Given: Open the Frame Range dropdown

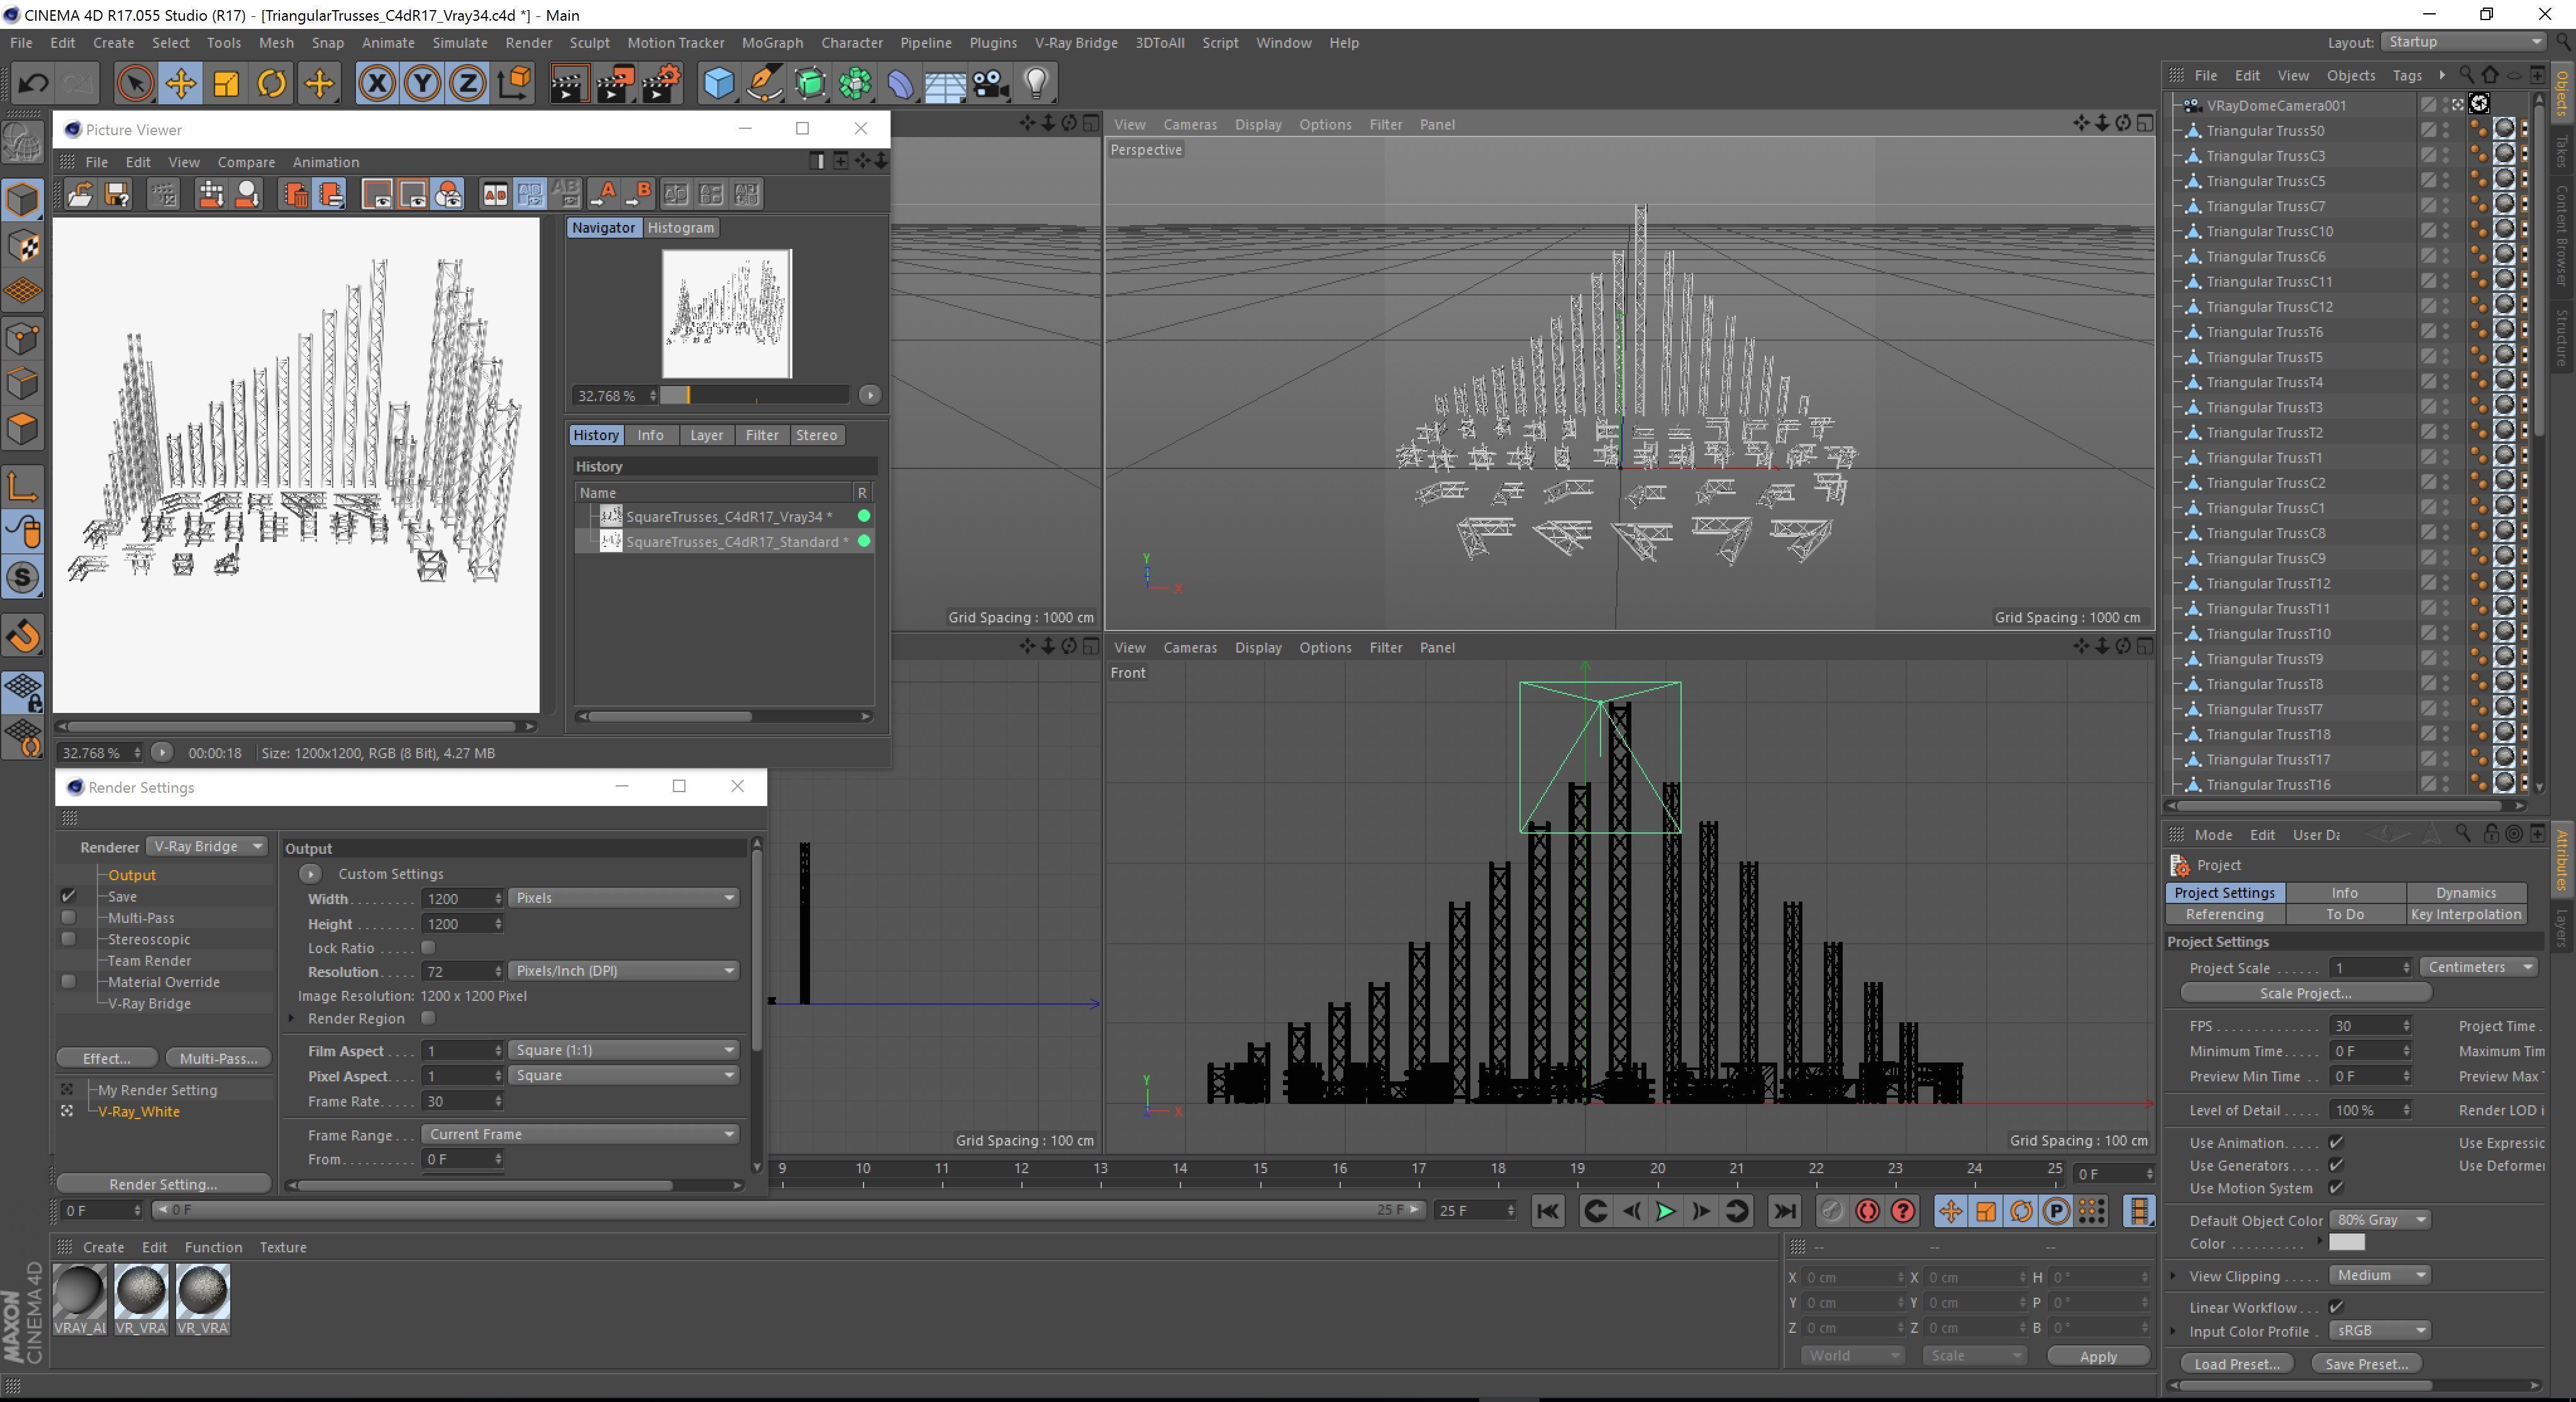Looking at the screenshot, I should [579, 1134].
